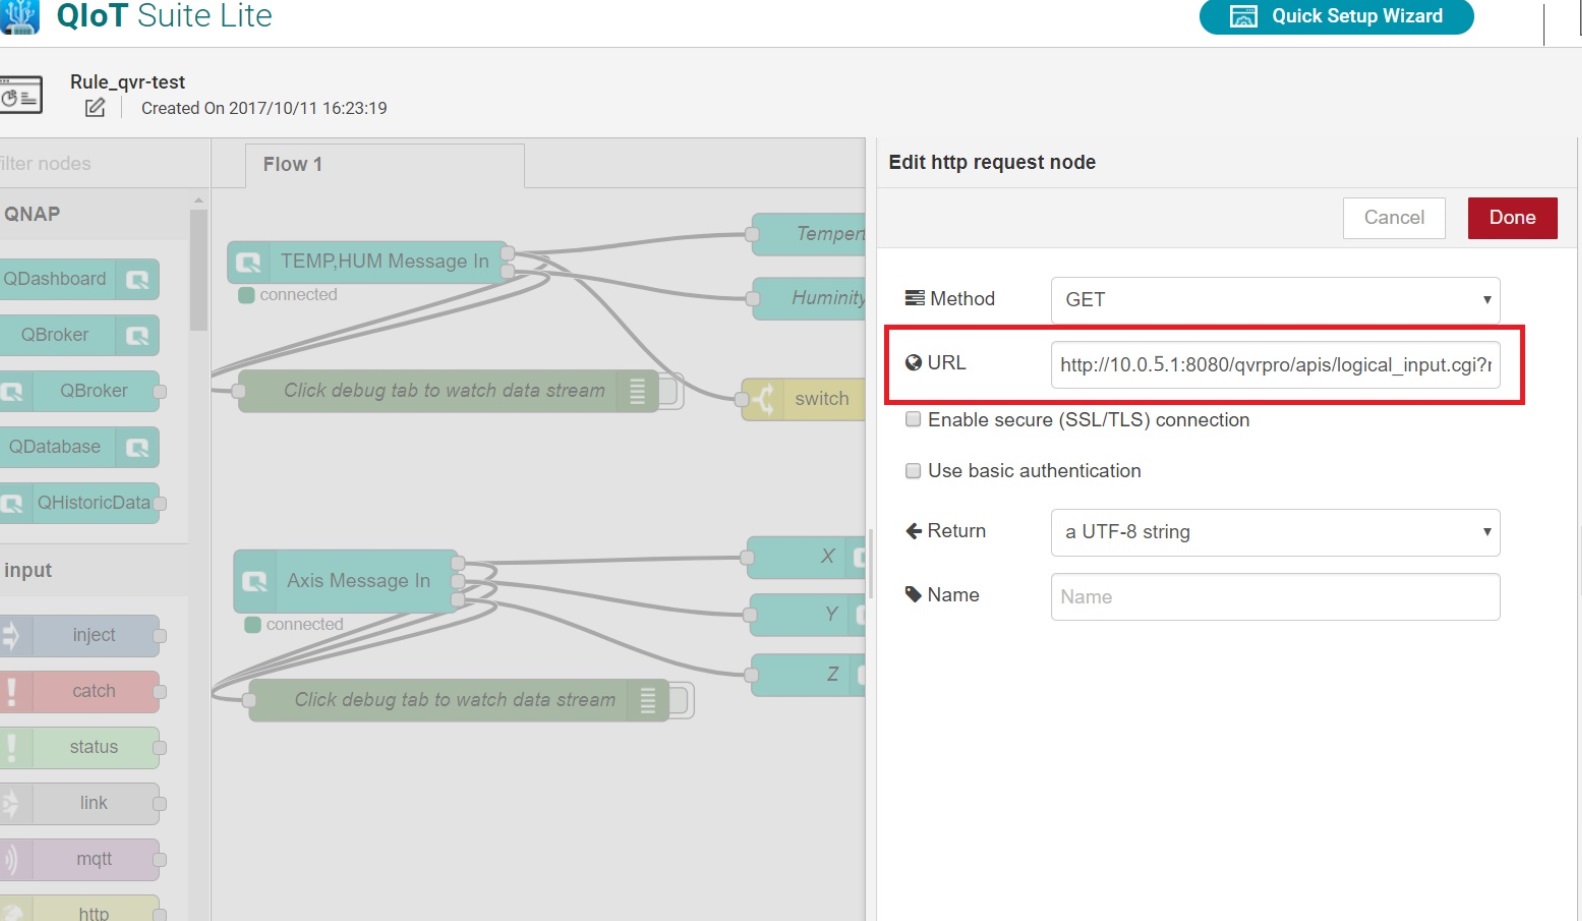The width and height of the screenshot is (1582, 921).
Task: Select the Y function node
Action: tap(808, 614)
